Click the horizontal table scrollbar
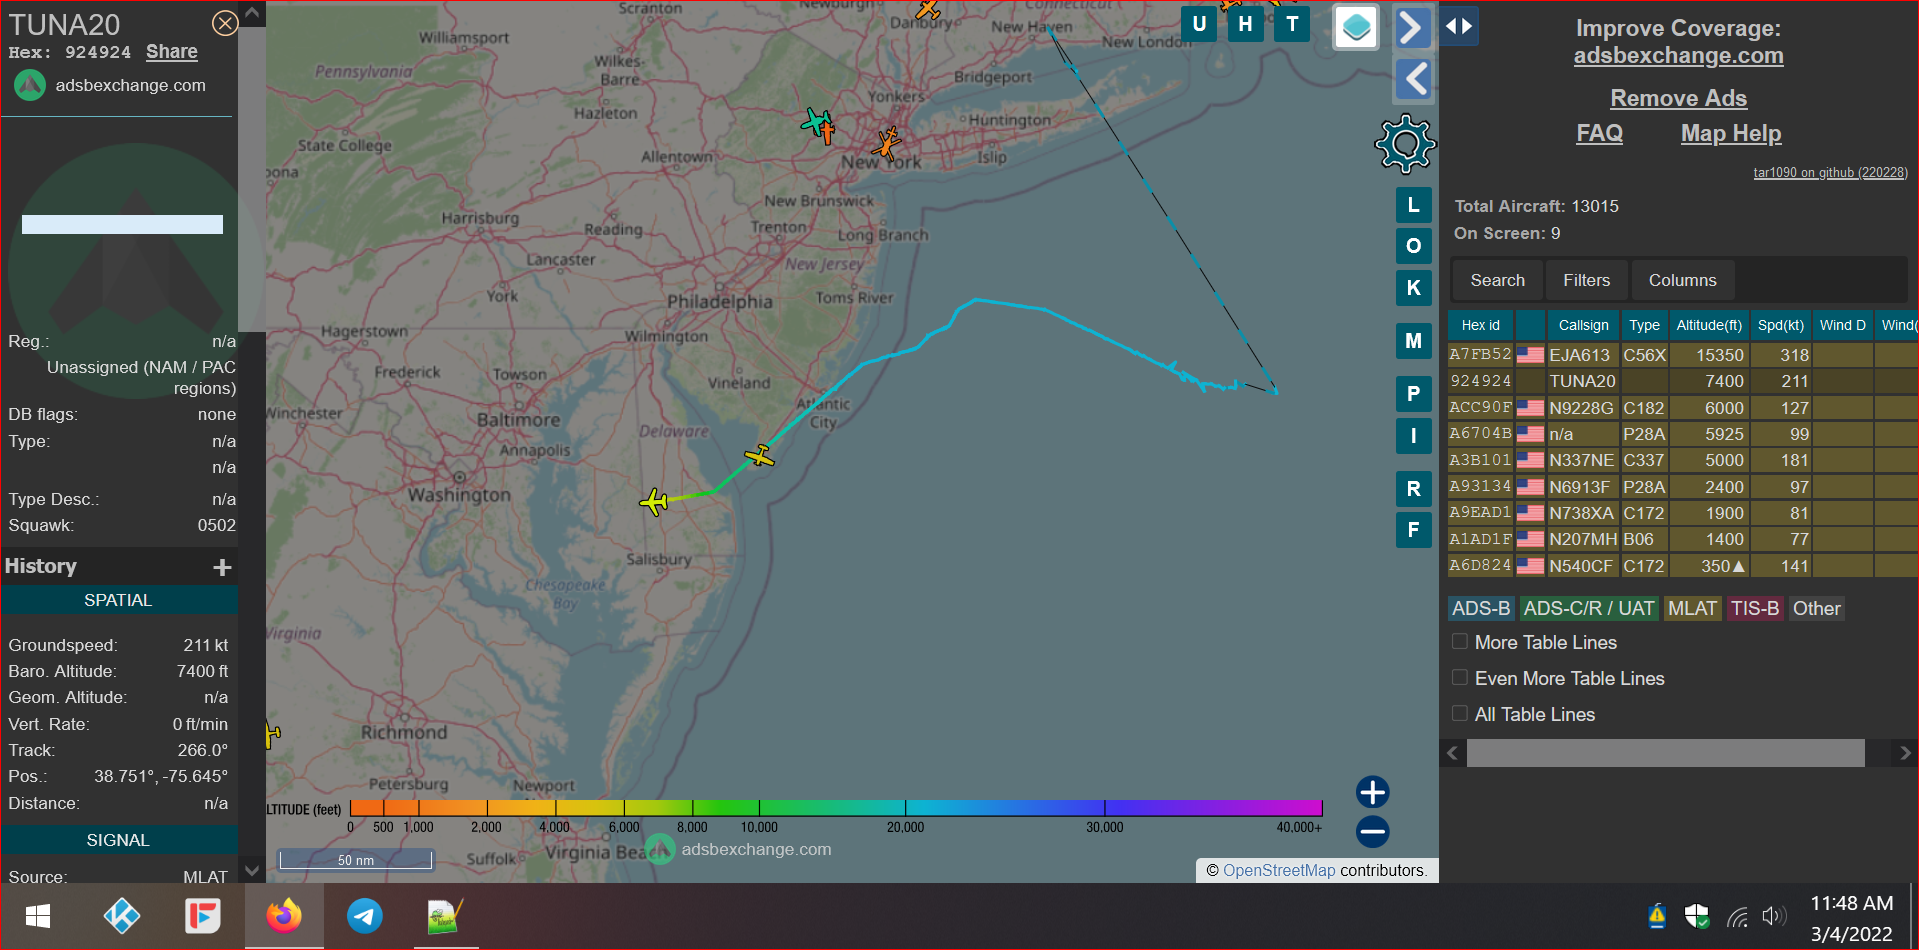The height and width of the screenshot is (950, 1919). coord(1665,753)
